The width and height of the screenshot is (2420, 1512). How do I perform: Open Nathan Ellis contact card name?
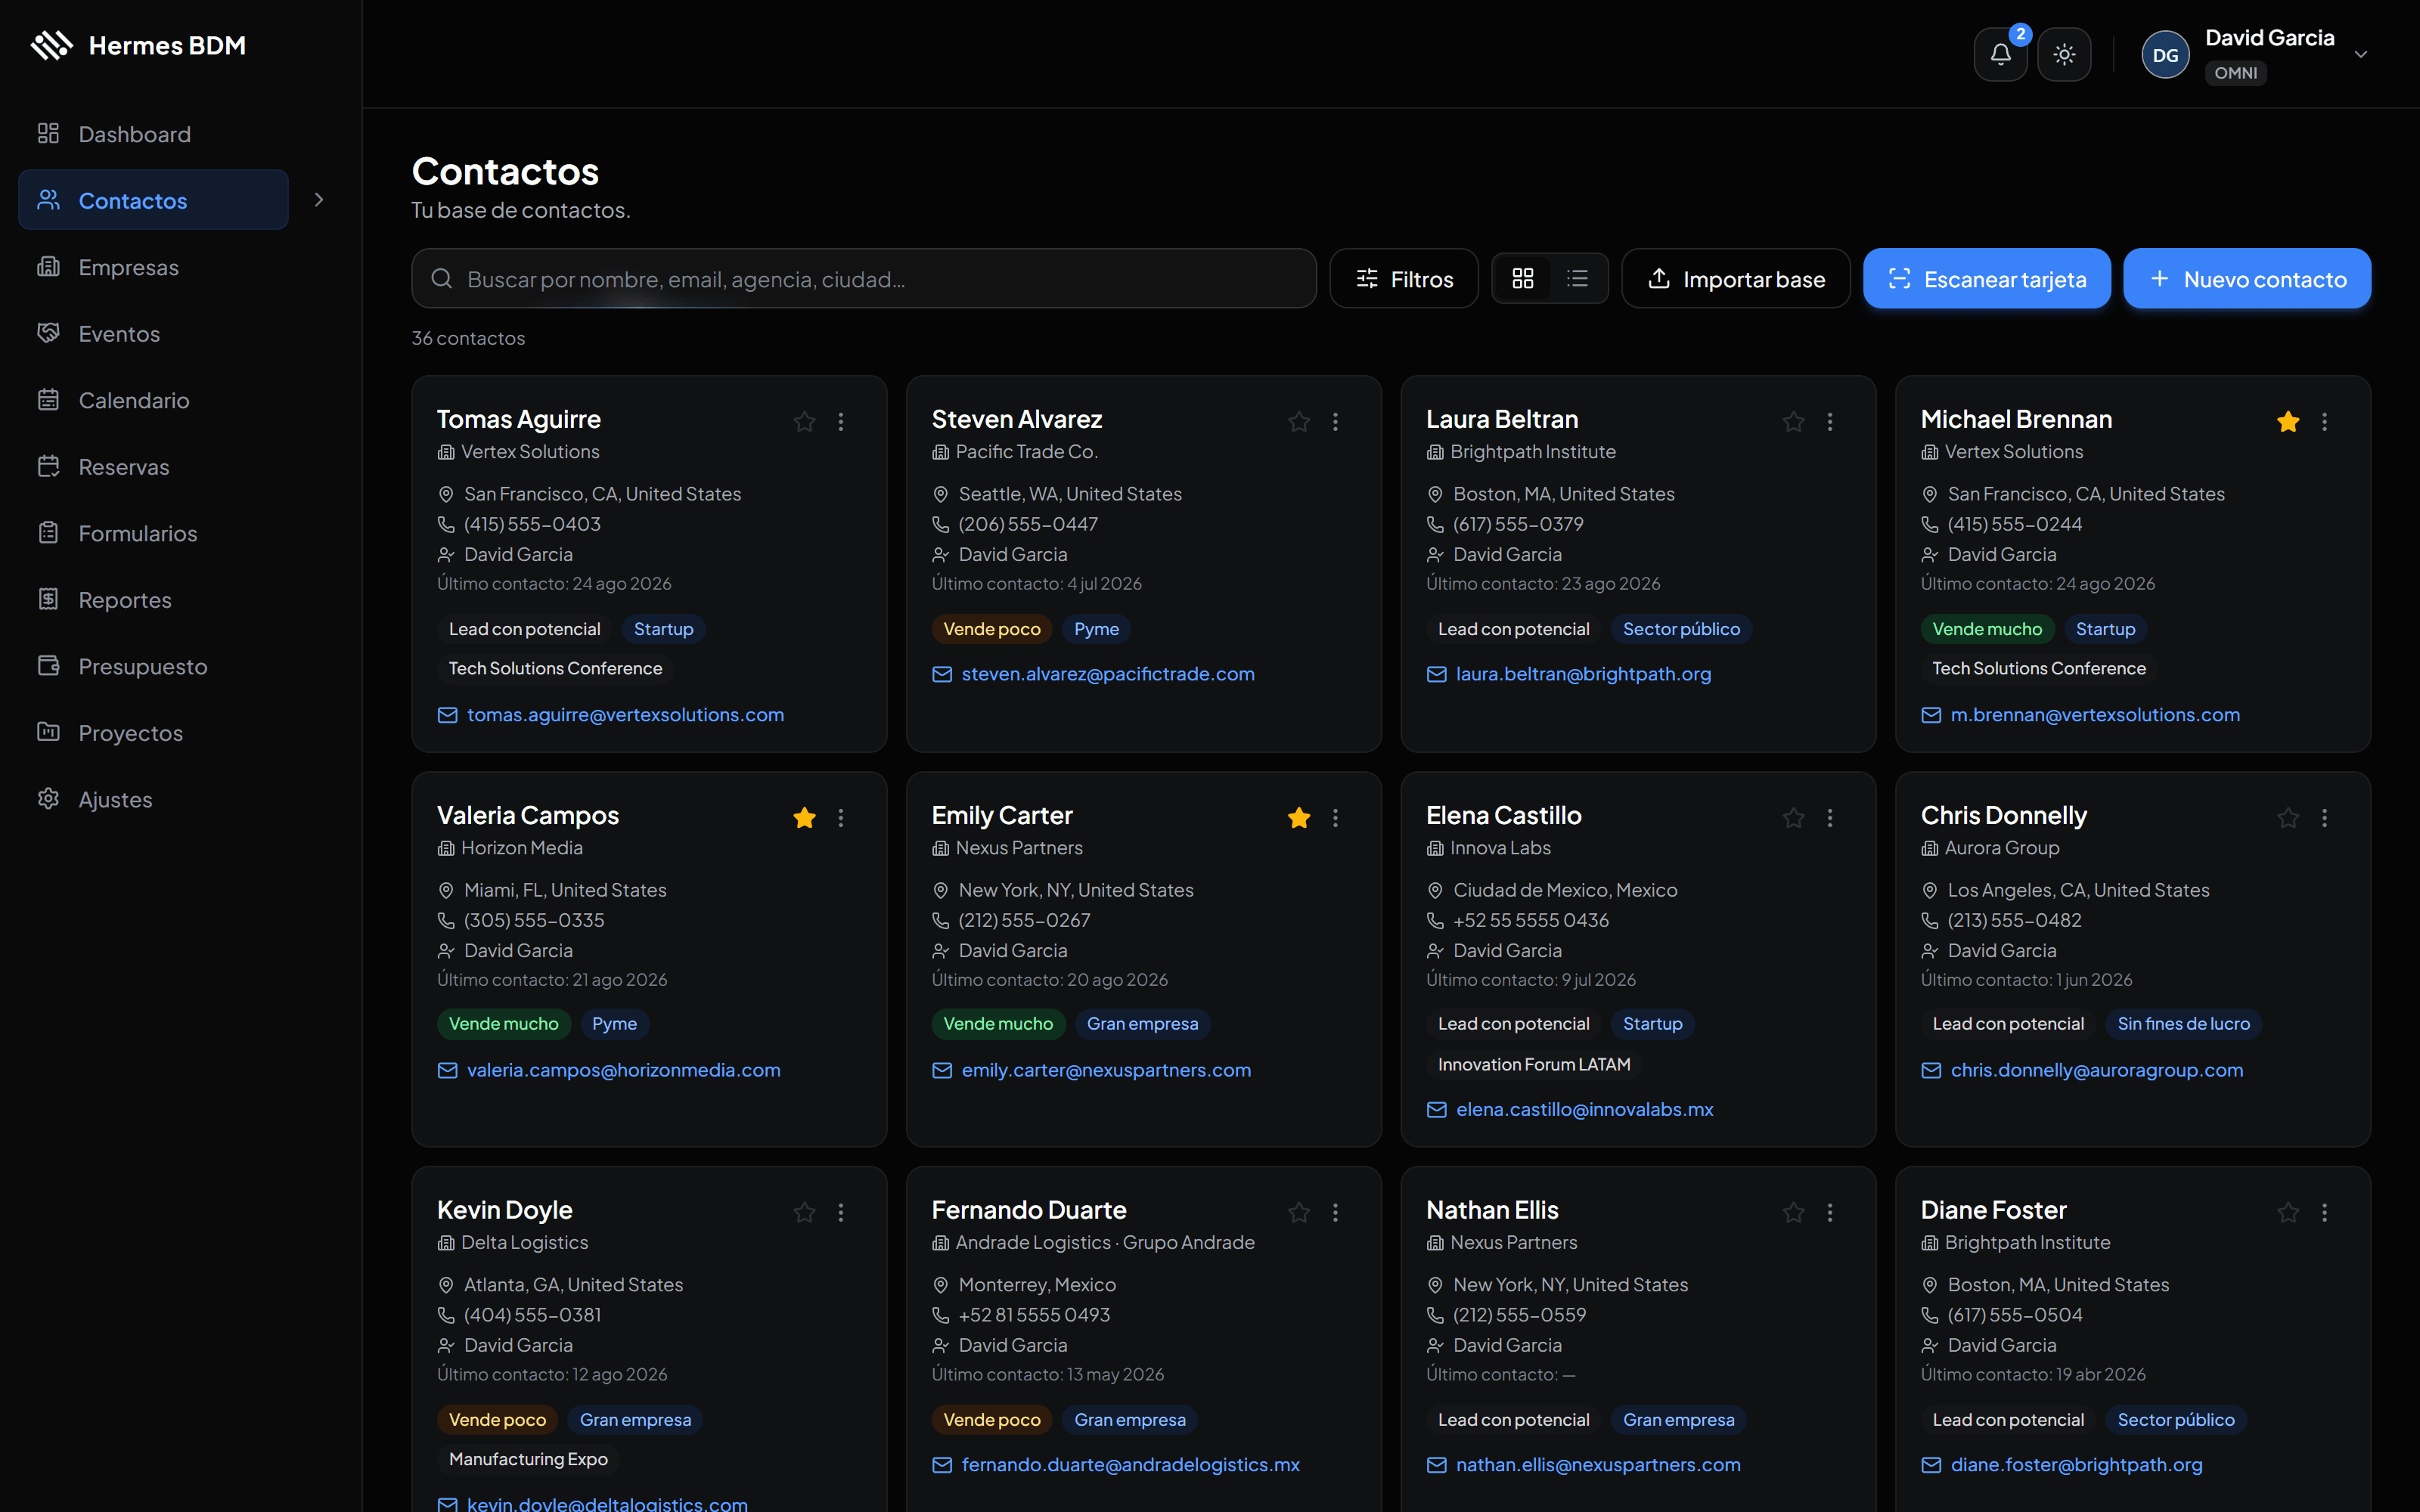coord(1492,1210)
